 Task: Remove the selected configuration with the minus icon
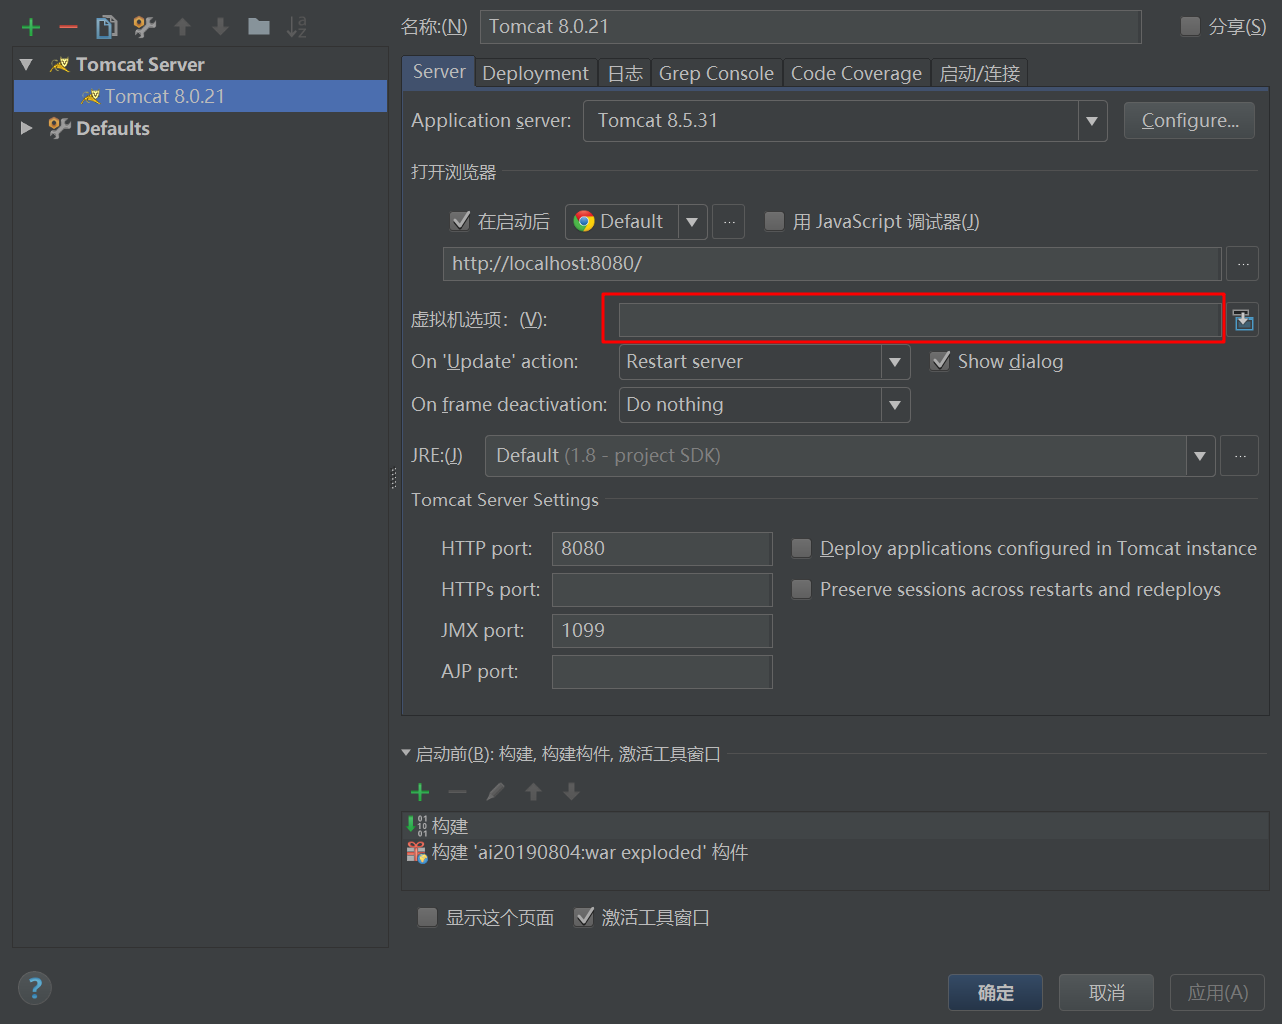tap(68, 27)
